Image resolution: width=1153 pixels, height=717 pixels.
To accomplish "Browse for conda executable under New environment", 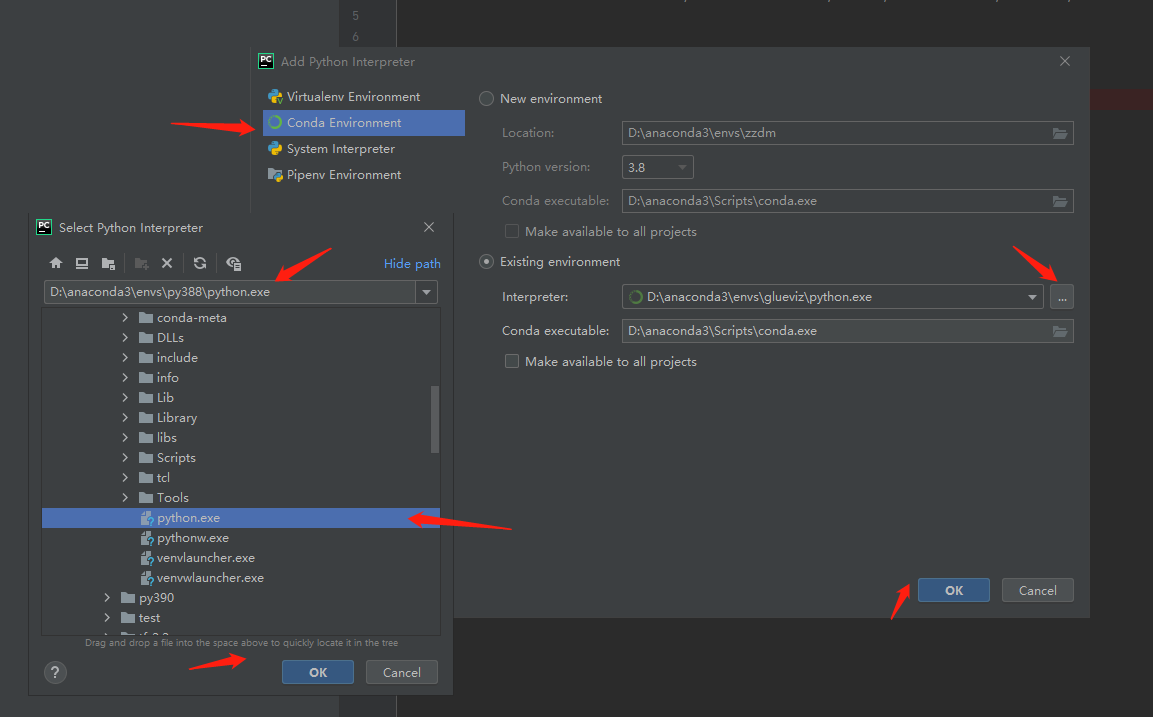I will 1060,201.
